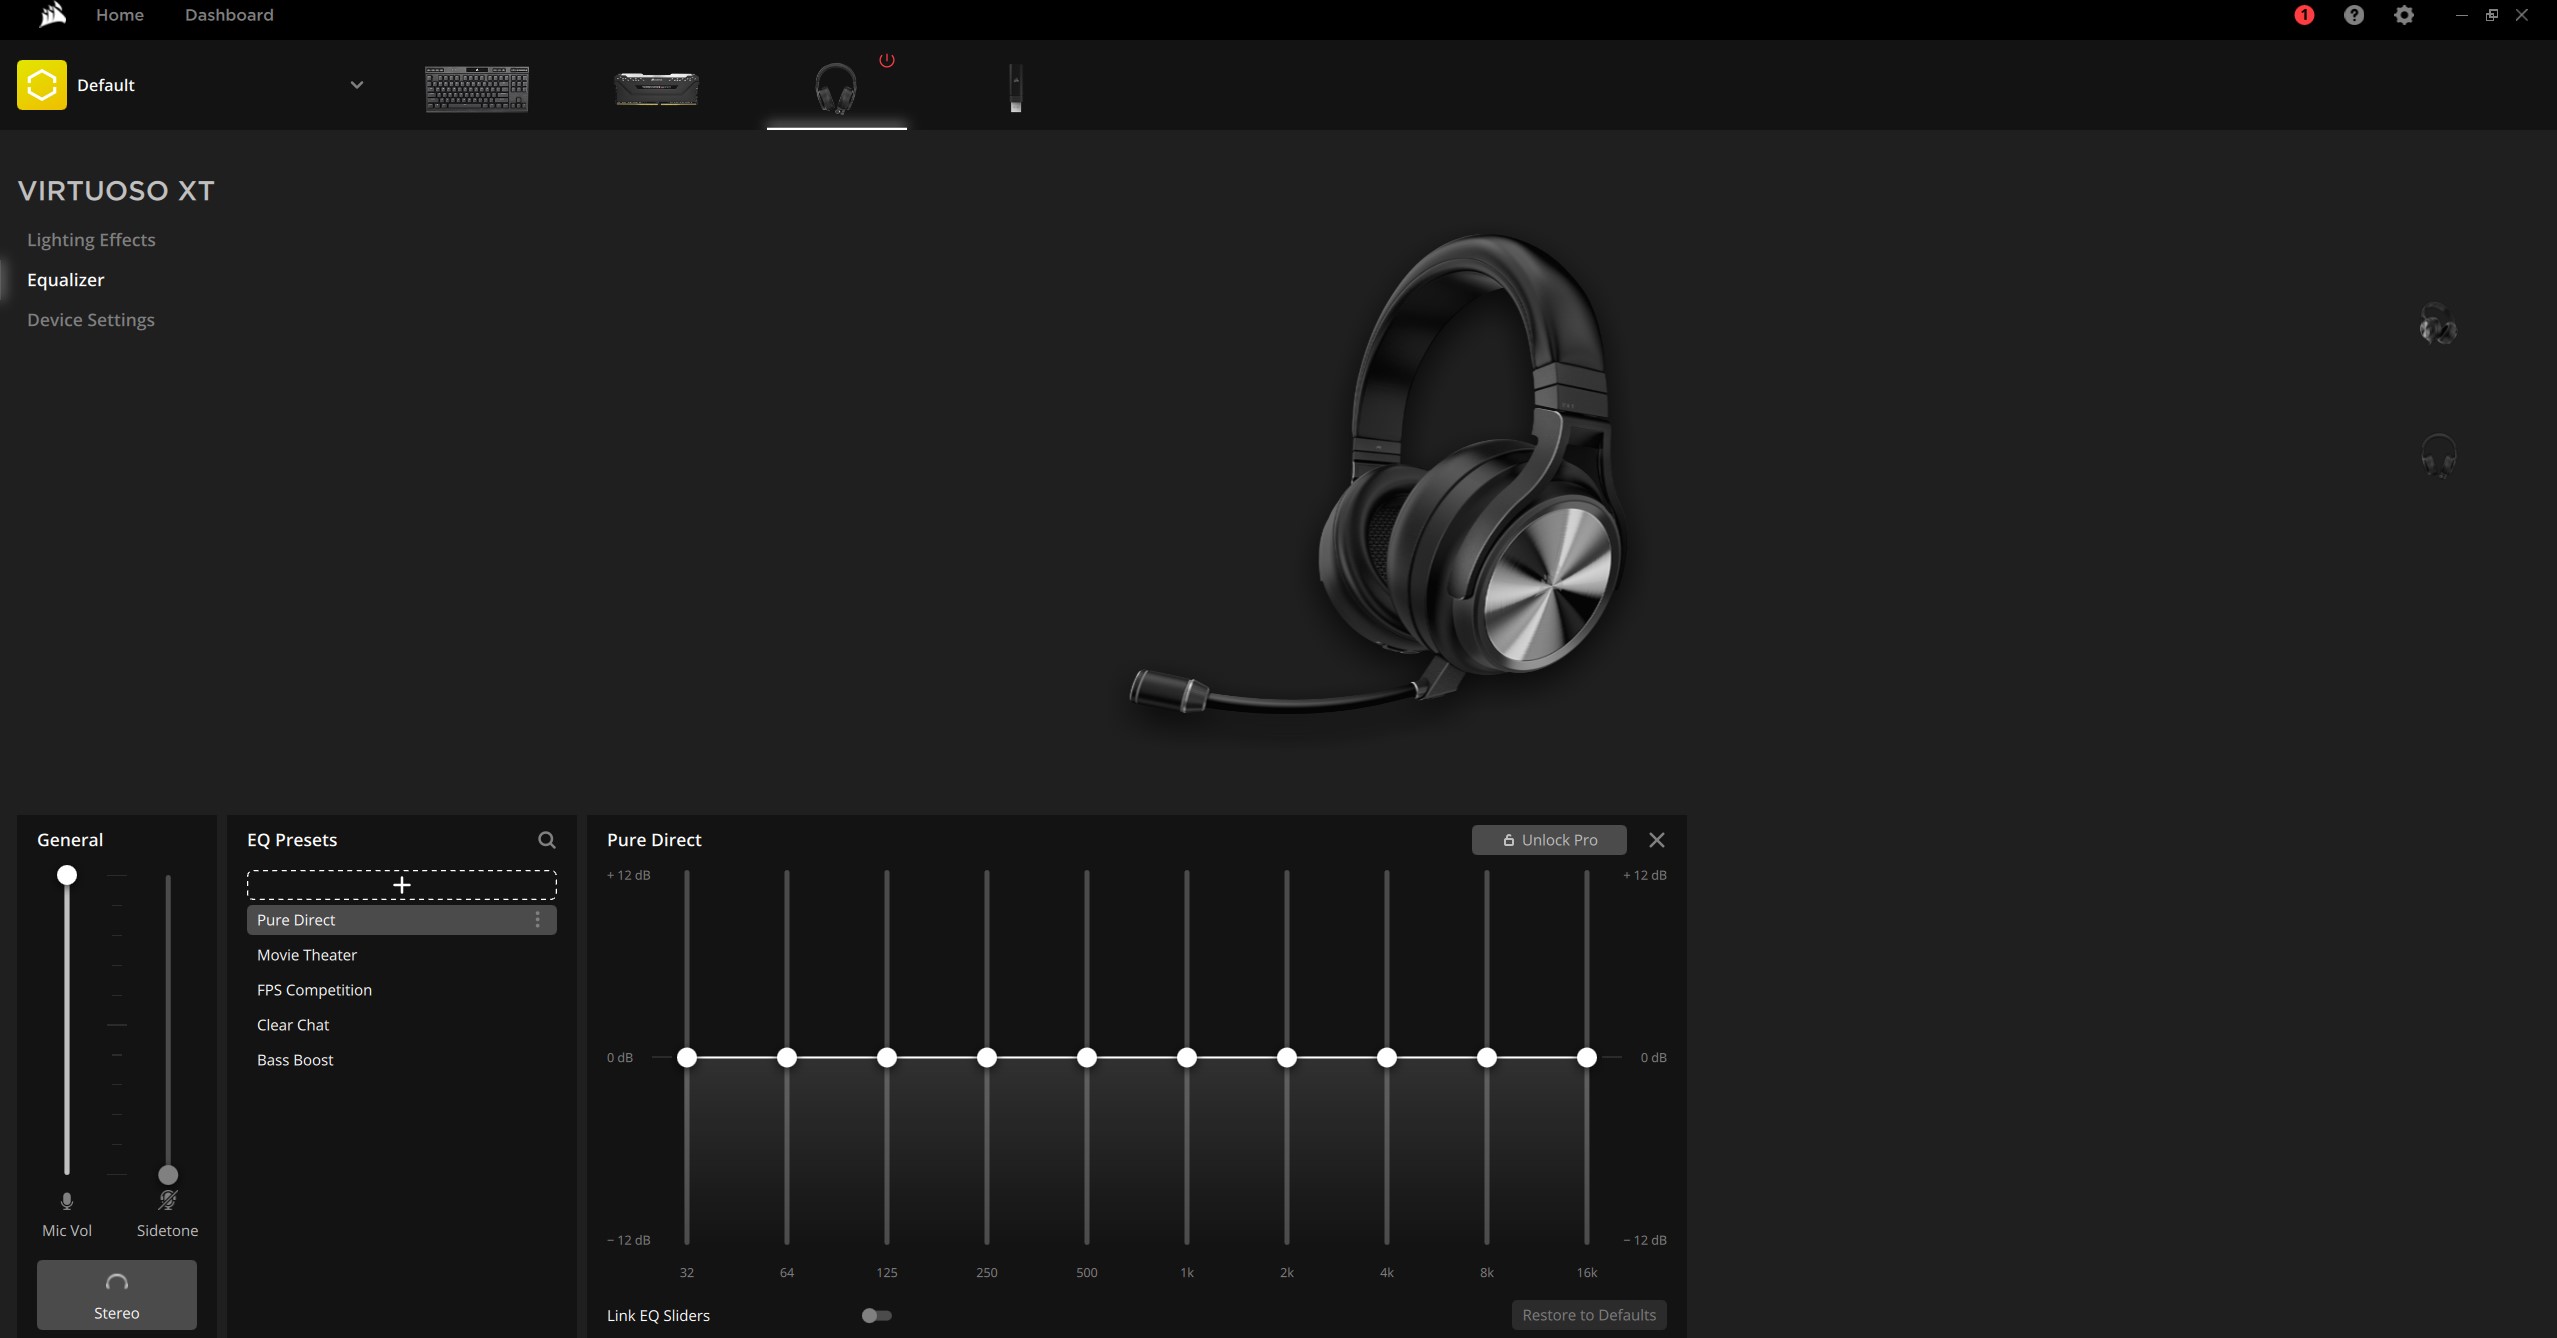2557x1338 pixels.
Task: Click the Mic Vol icon below slider
Action: click(66, 1201)
